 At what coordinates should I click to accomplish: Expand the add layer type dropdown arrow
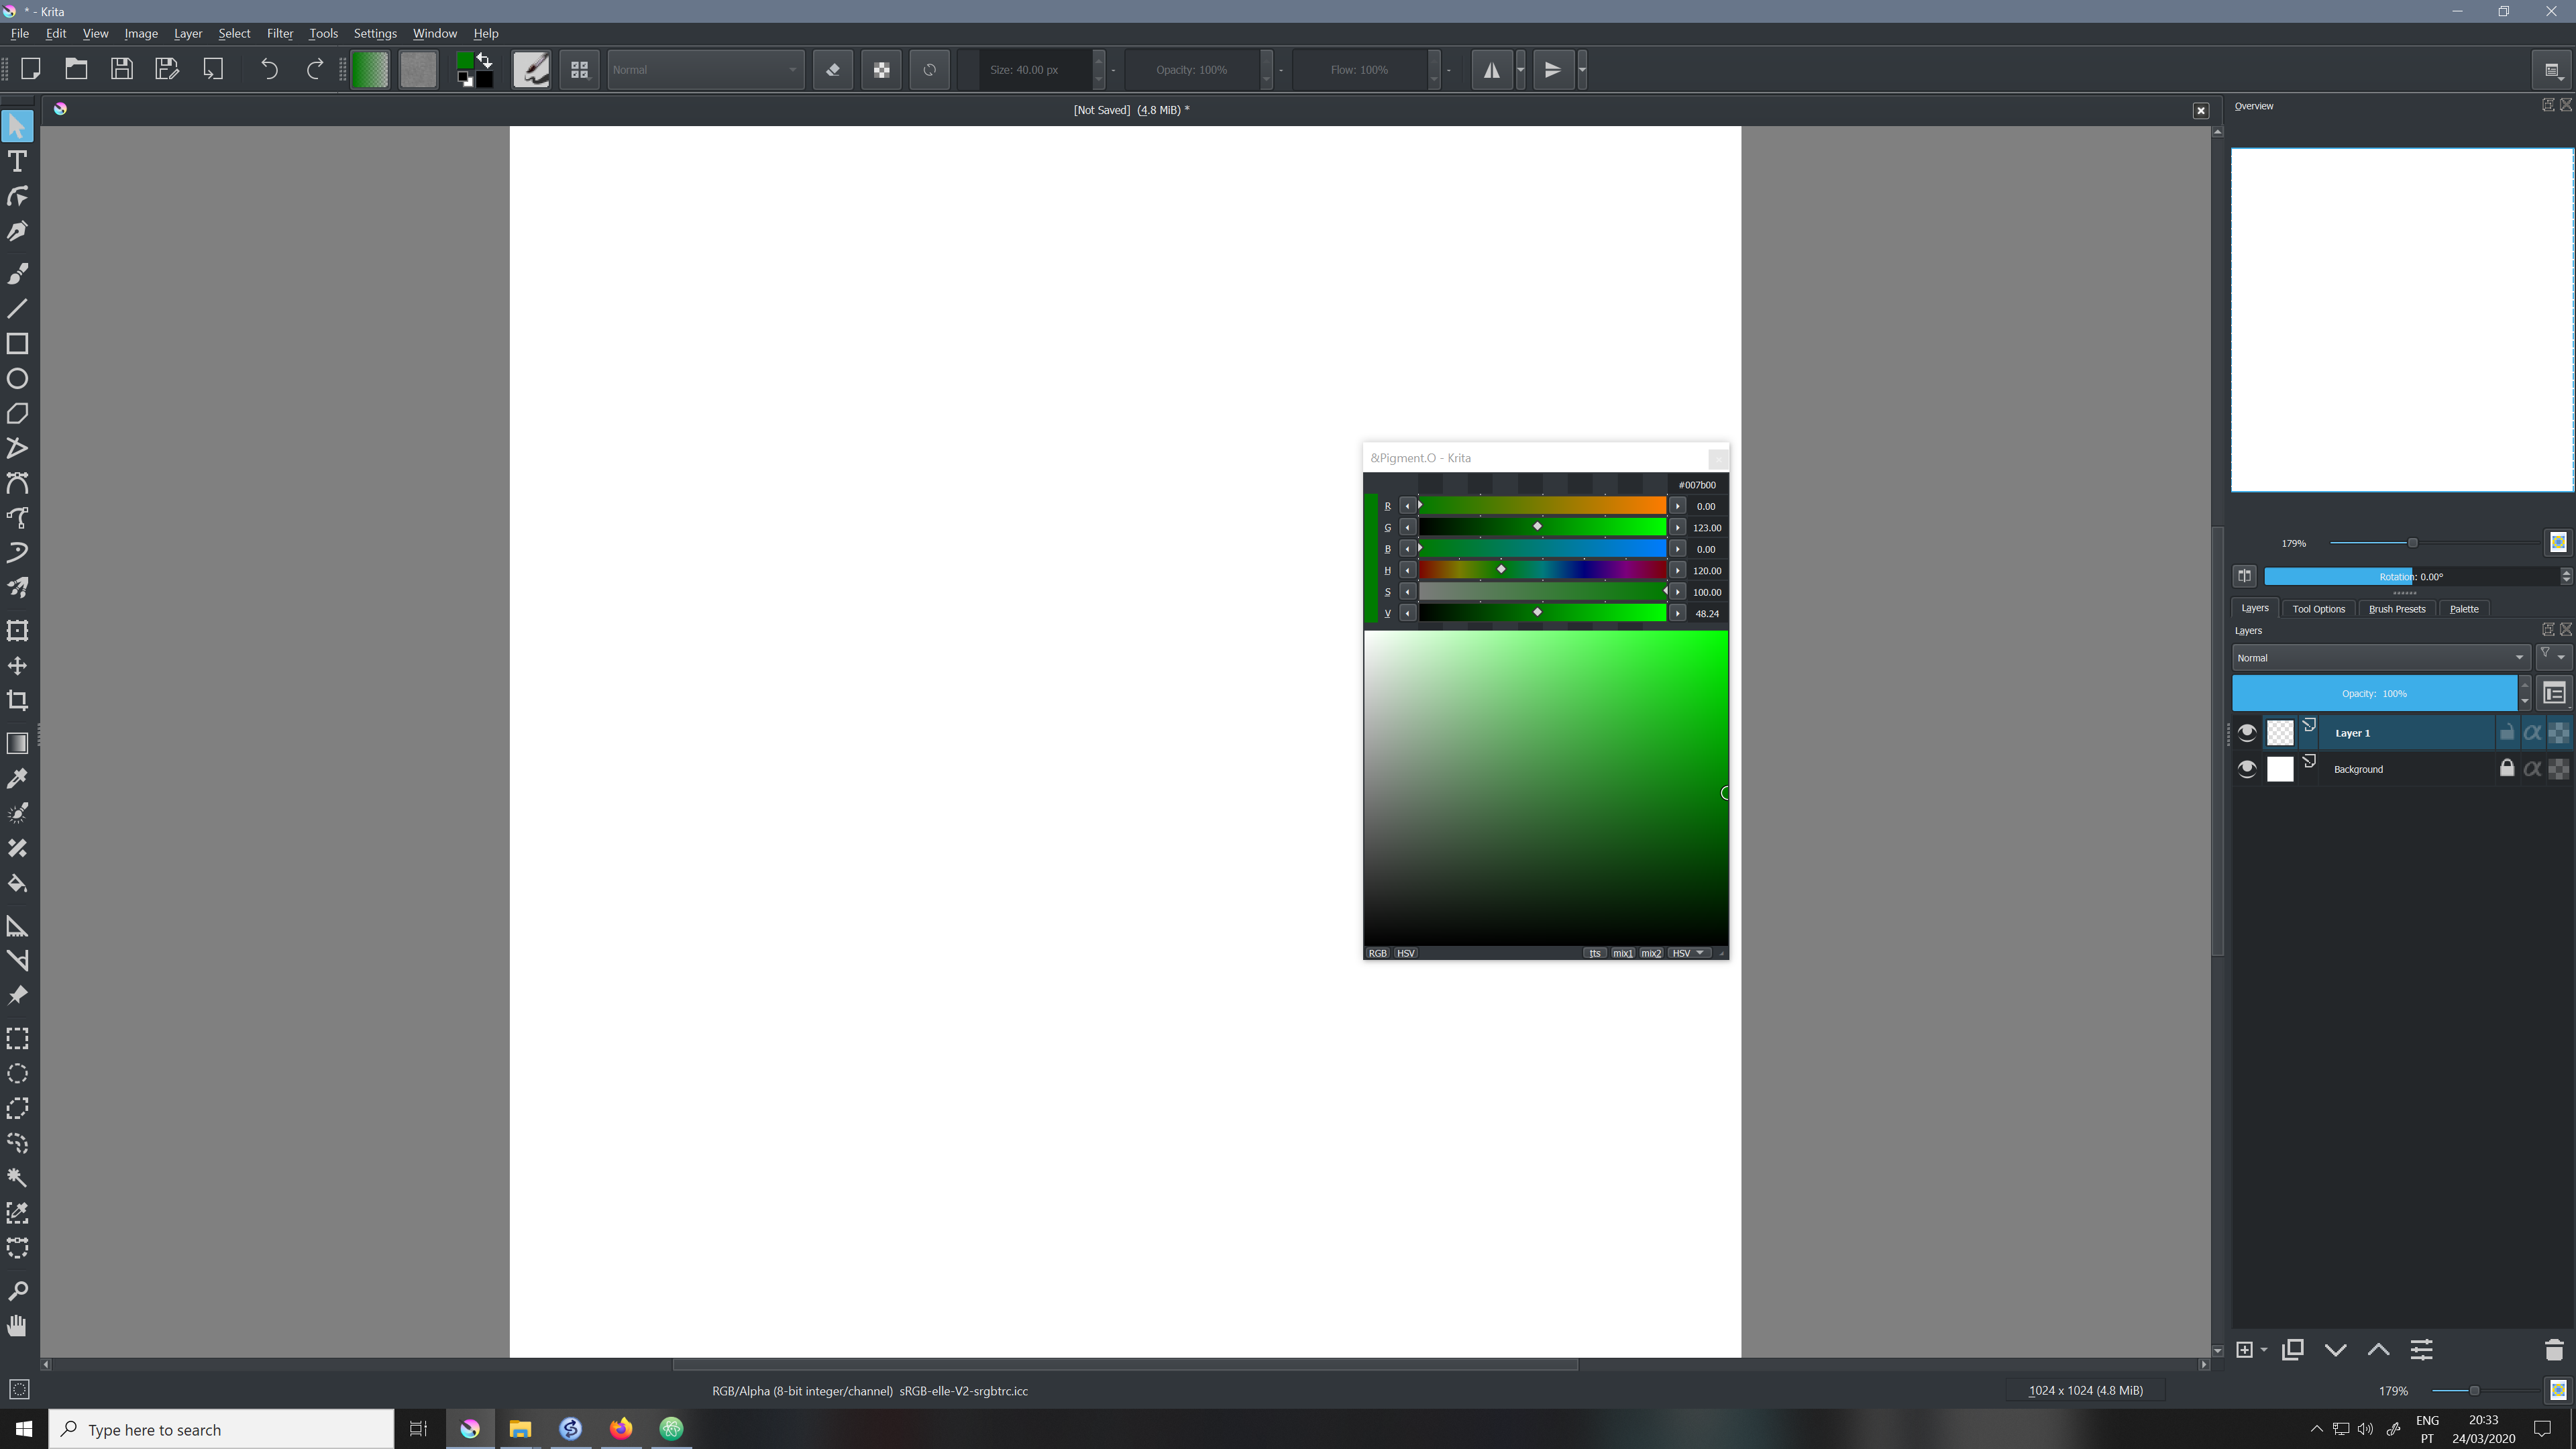[2264, 1350]
